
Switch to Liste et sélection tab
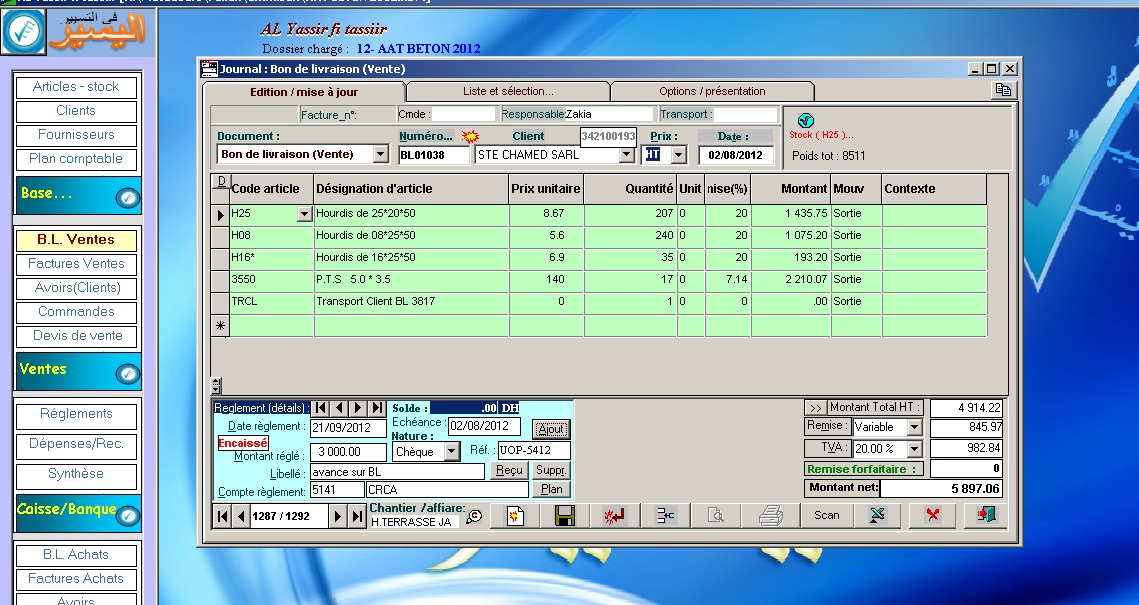[x=508, y=92]
